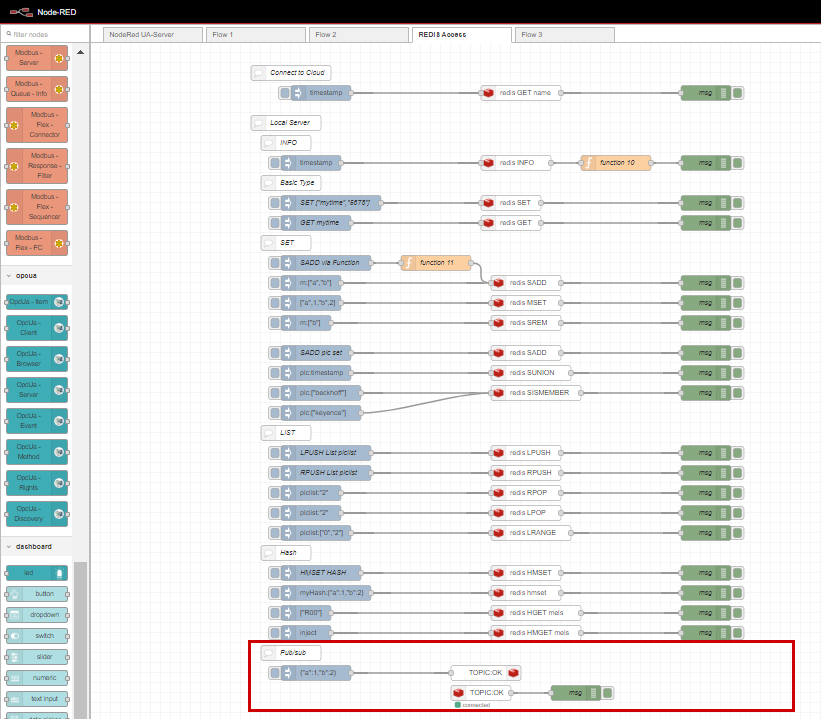Pick the dashboard led palette node
This screenshot has height=719, width=821.
(37, 573)
